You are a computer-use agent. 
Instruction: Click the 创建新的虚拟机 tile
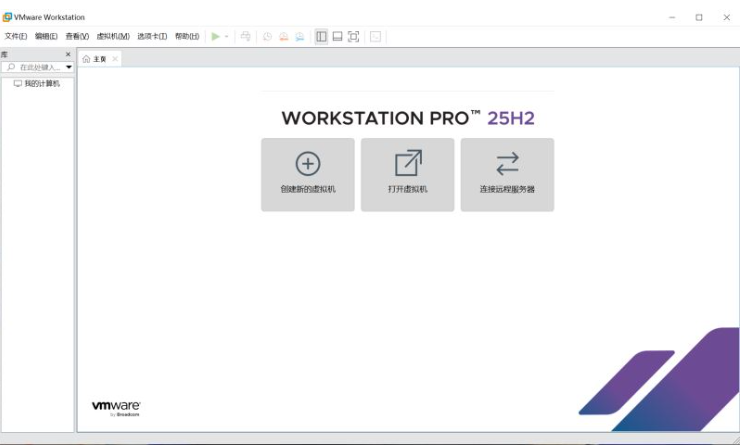[308, 175]
